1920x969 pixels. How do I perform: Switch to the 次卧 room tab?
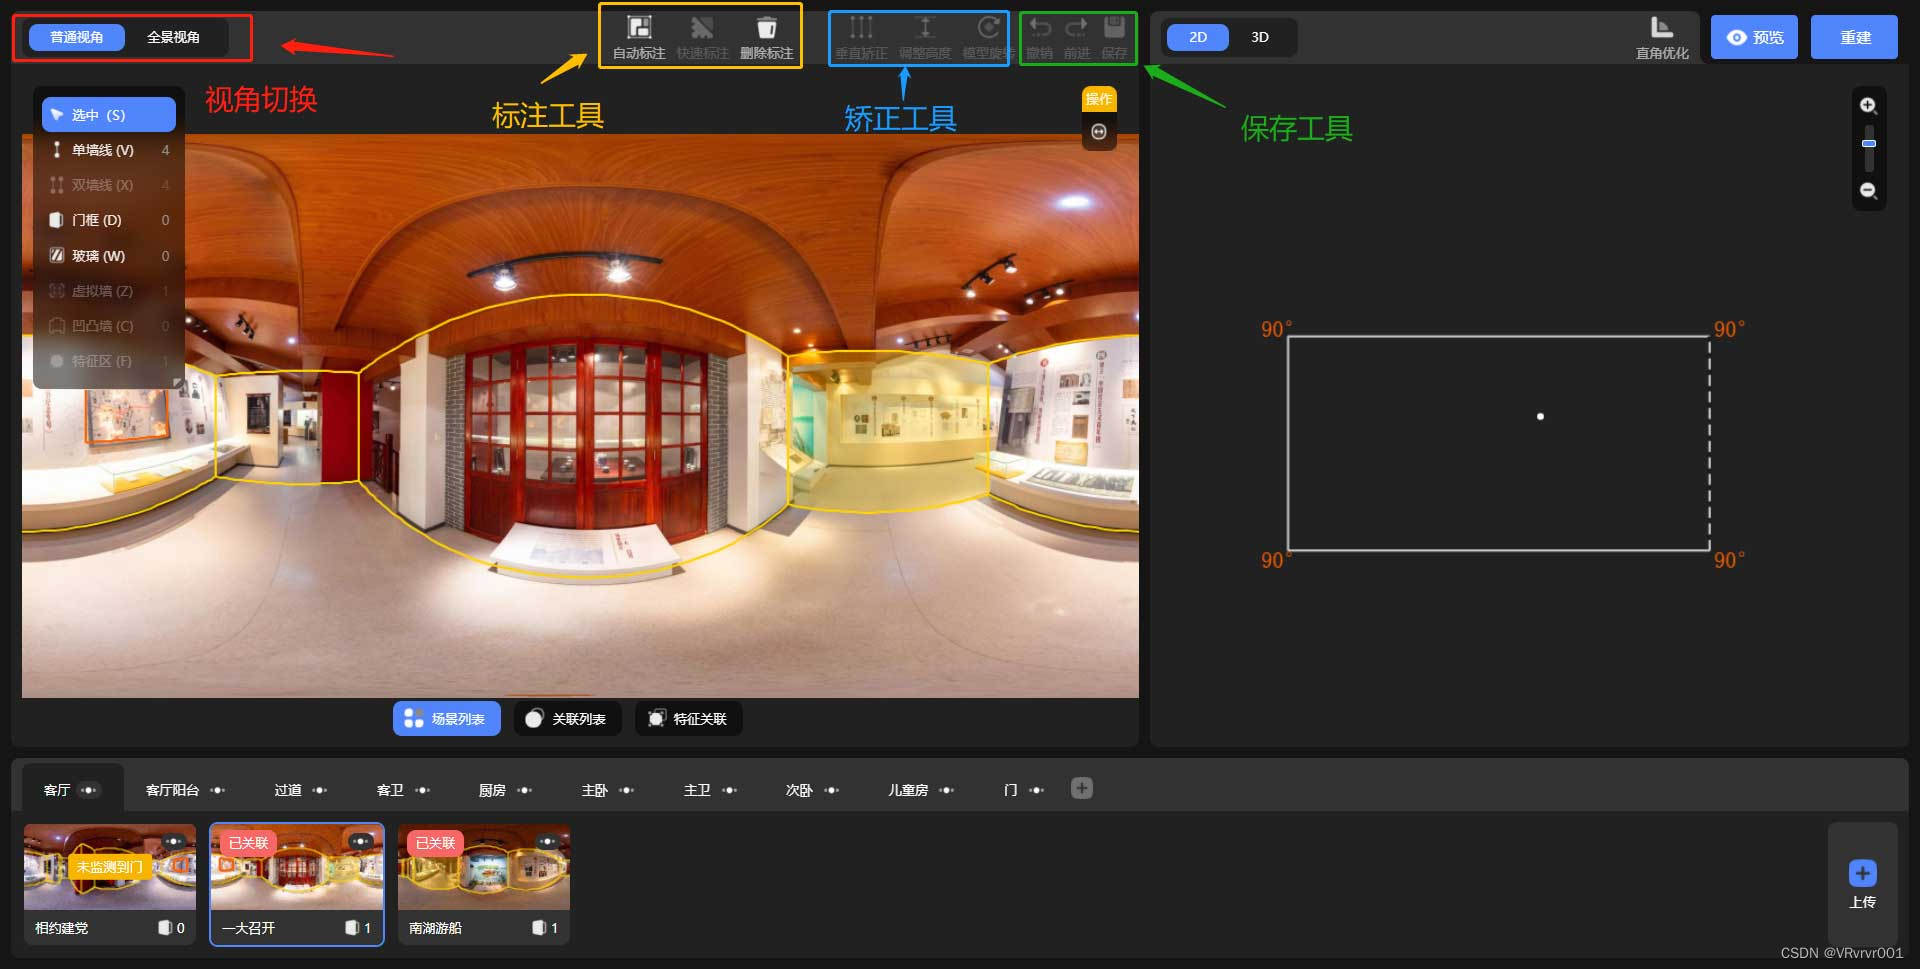coord(798,790)
